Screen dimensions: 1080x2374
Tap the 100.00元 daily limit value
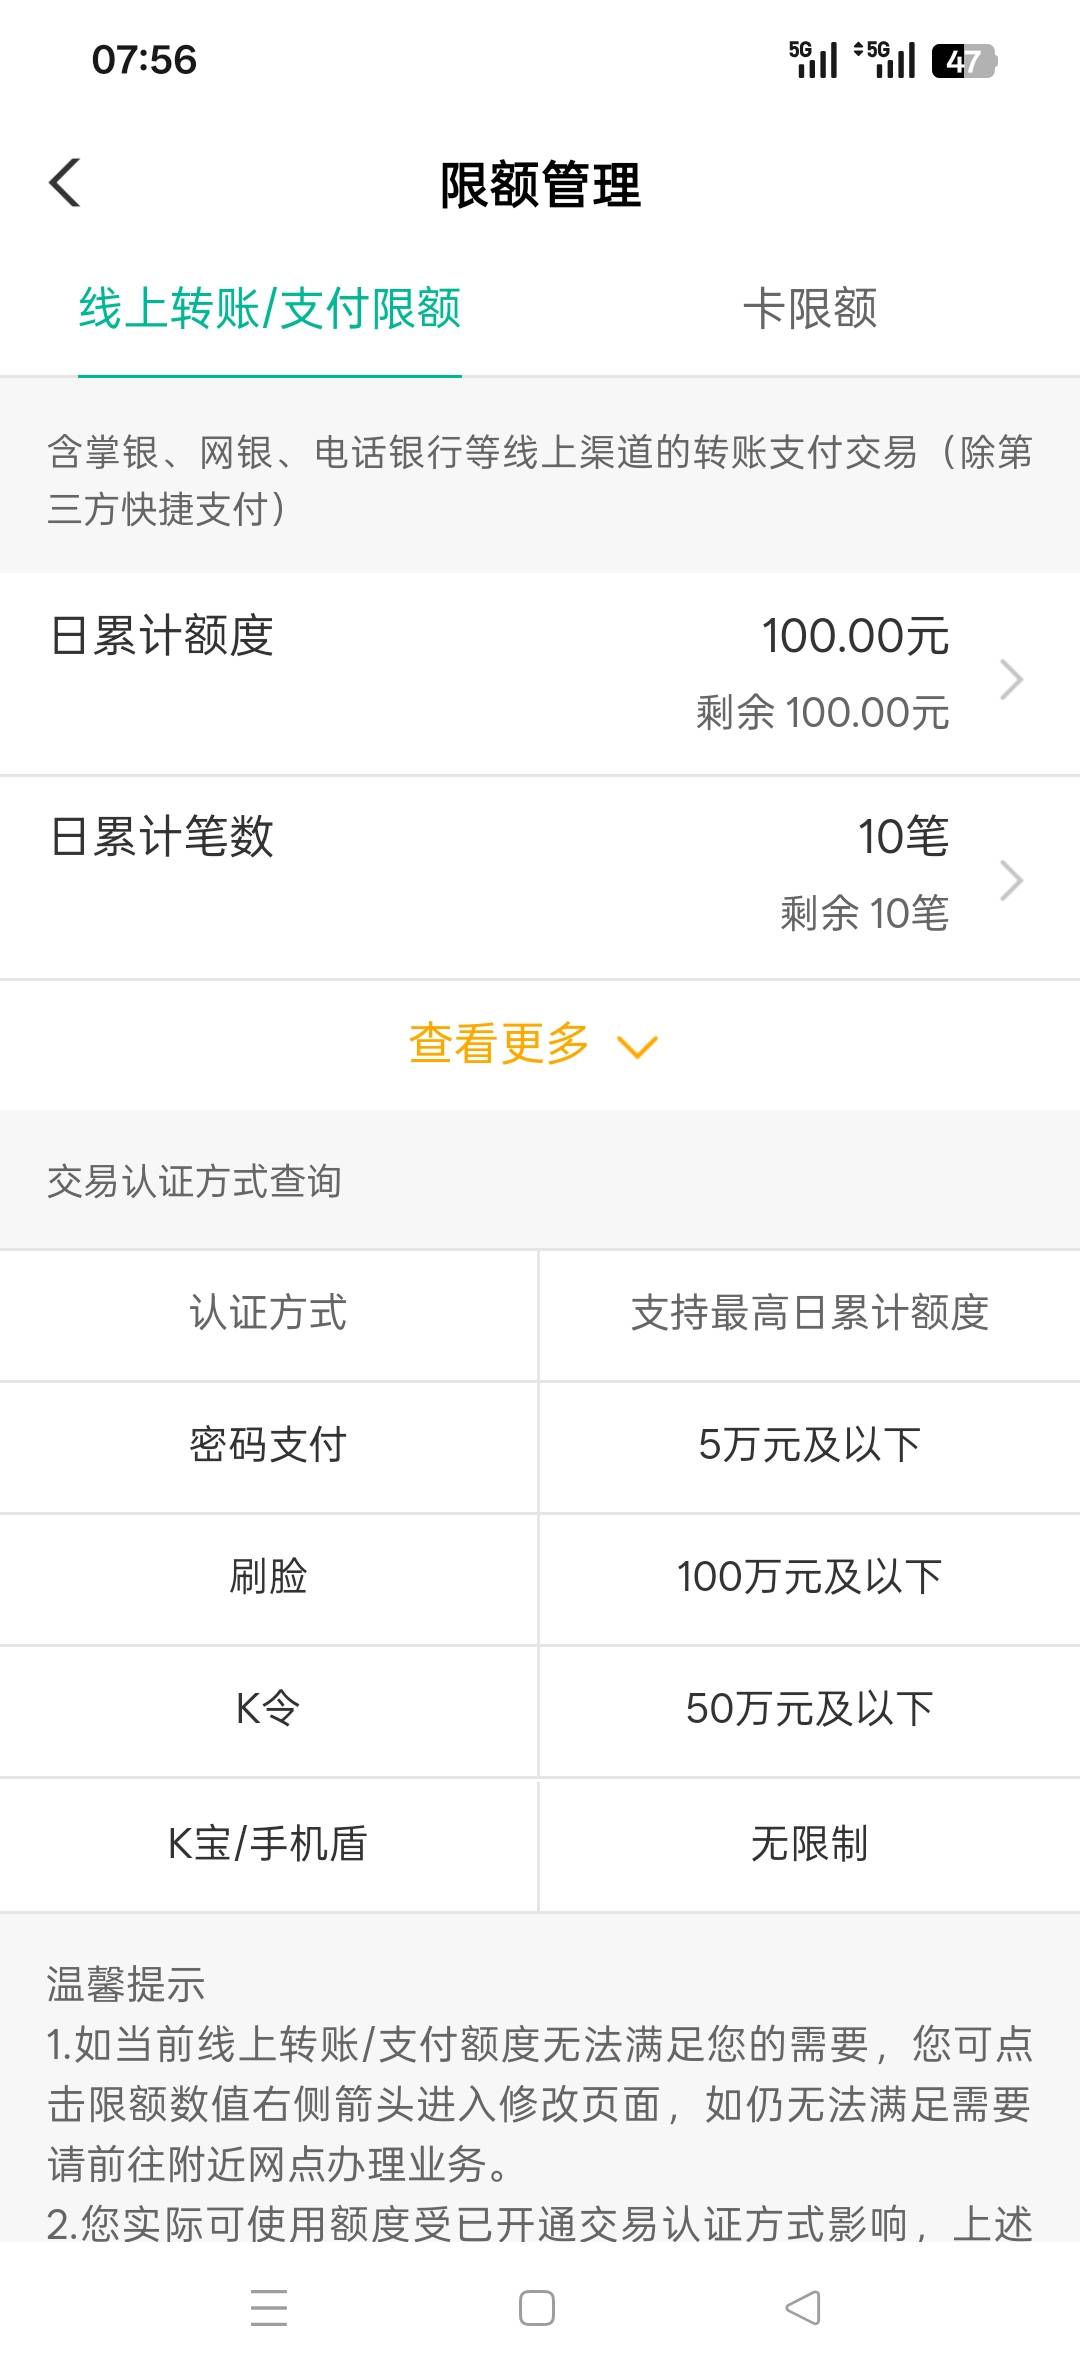point(855,636)
